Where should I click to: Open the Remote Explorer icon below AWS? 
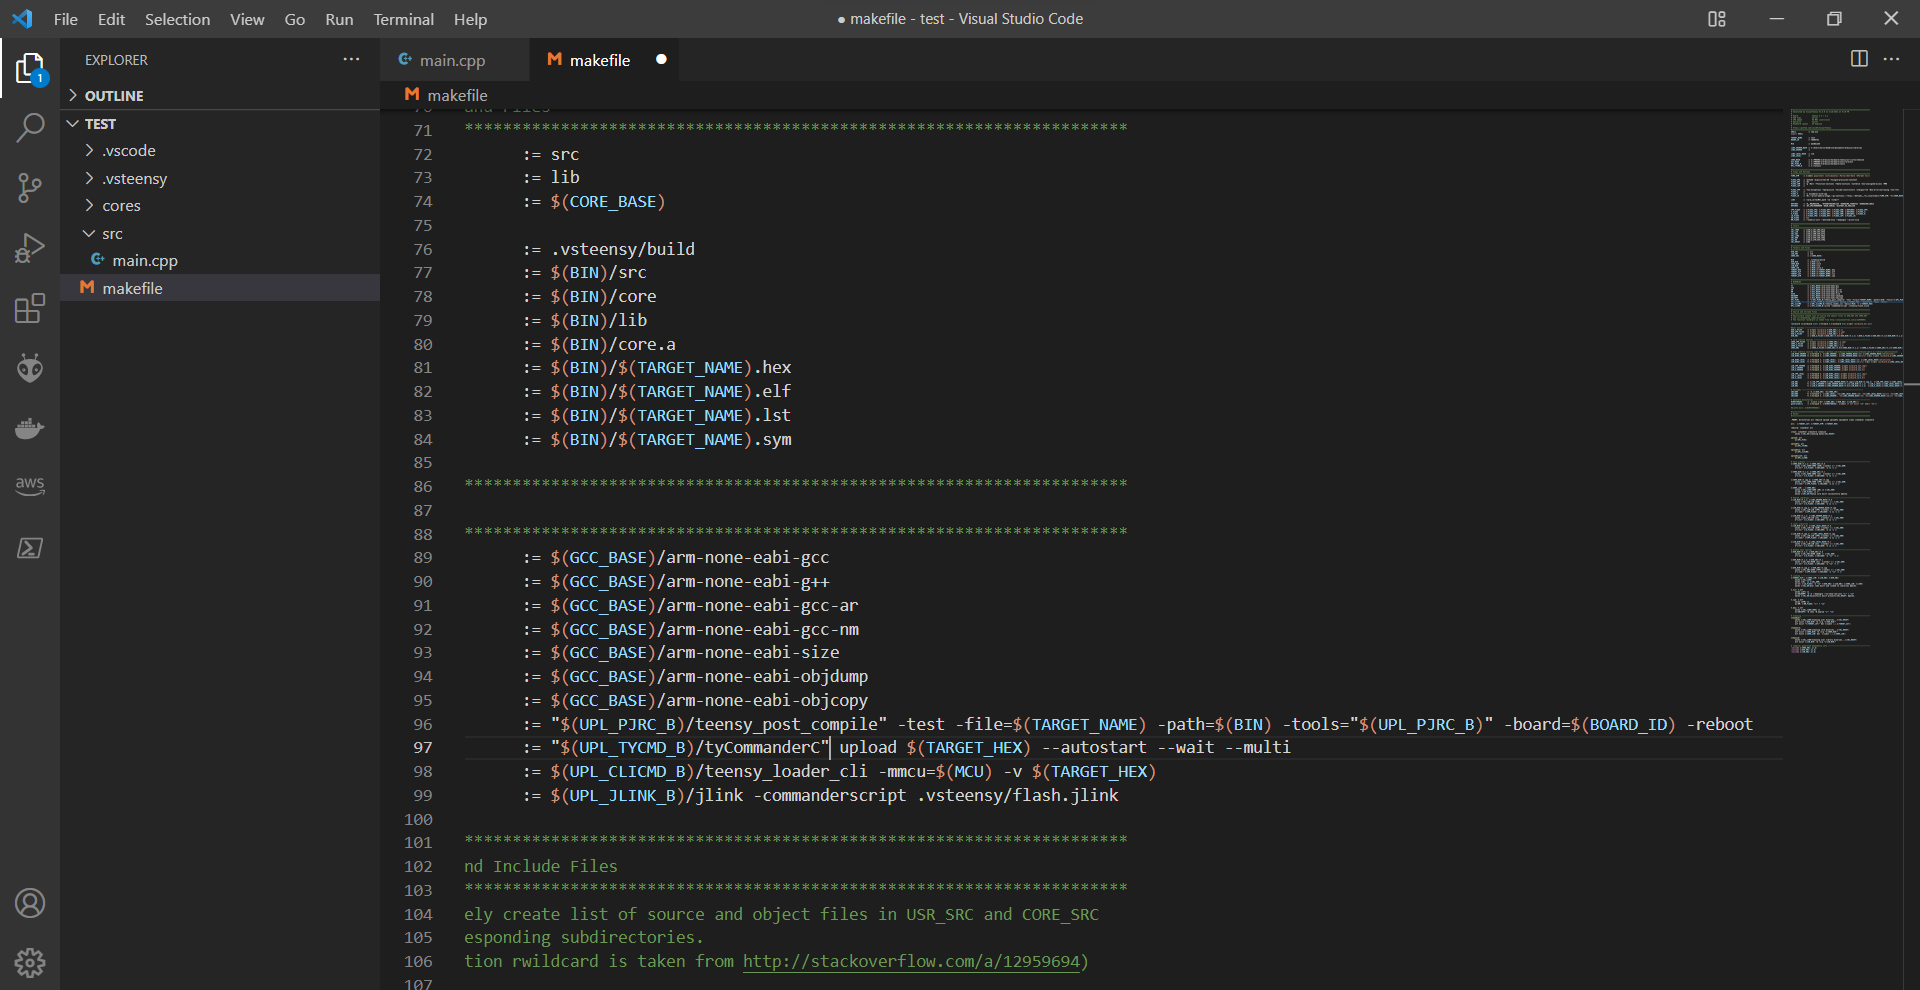point(30,547)
